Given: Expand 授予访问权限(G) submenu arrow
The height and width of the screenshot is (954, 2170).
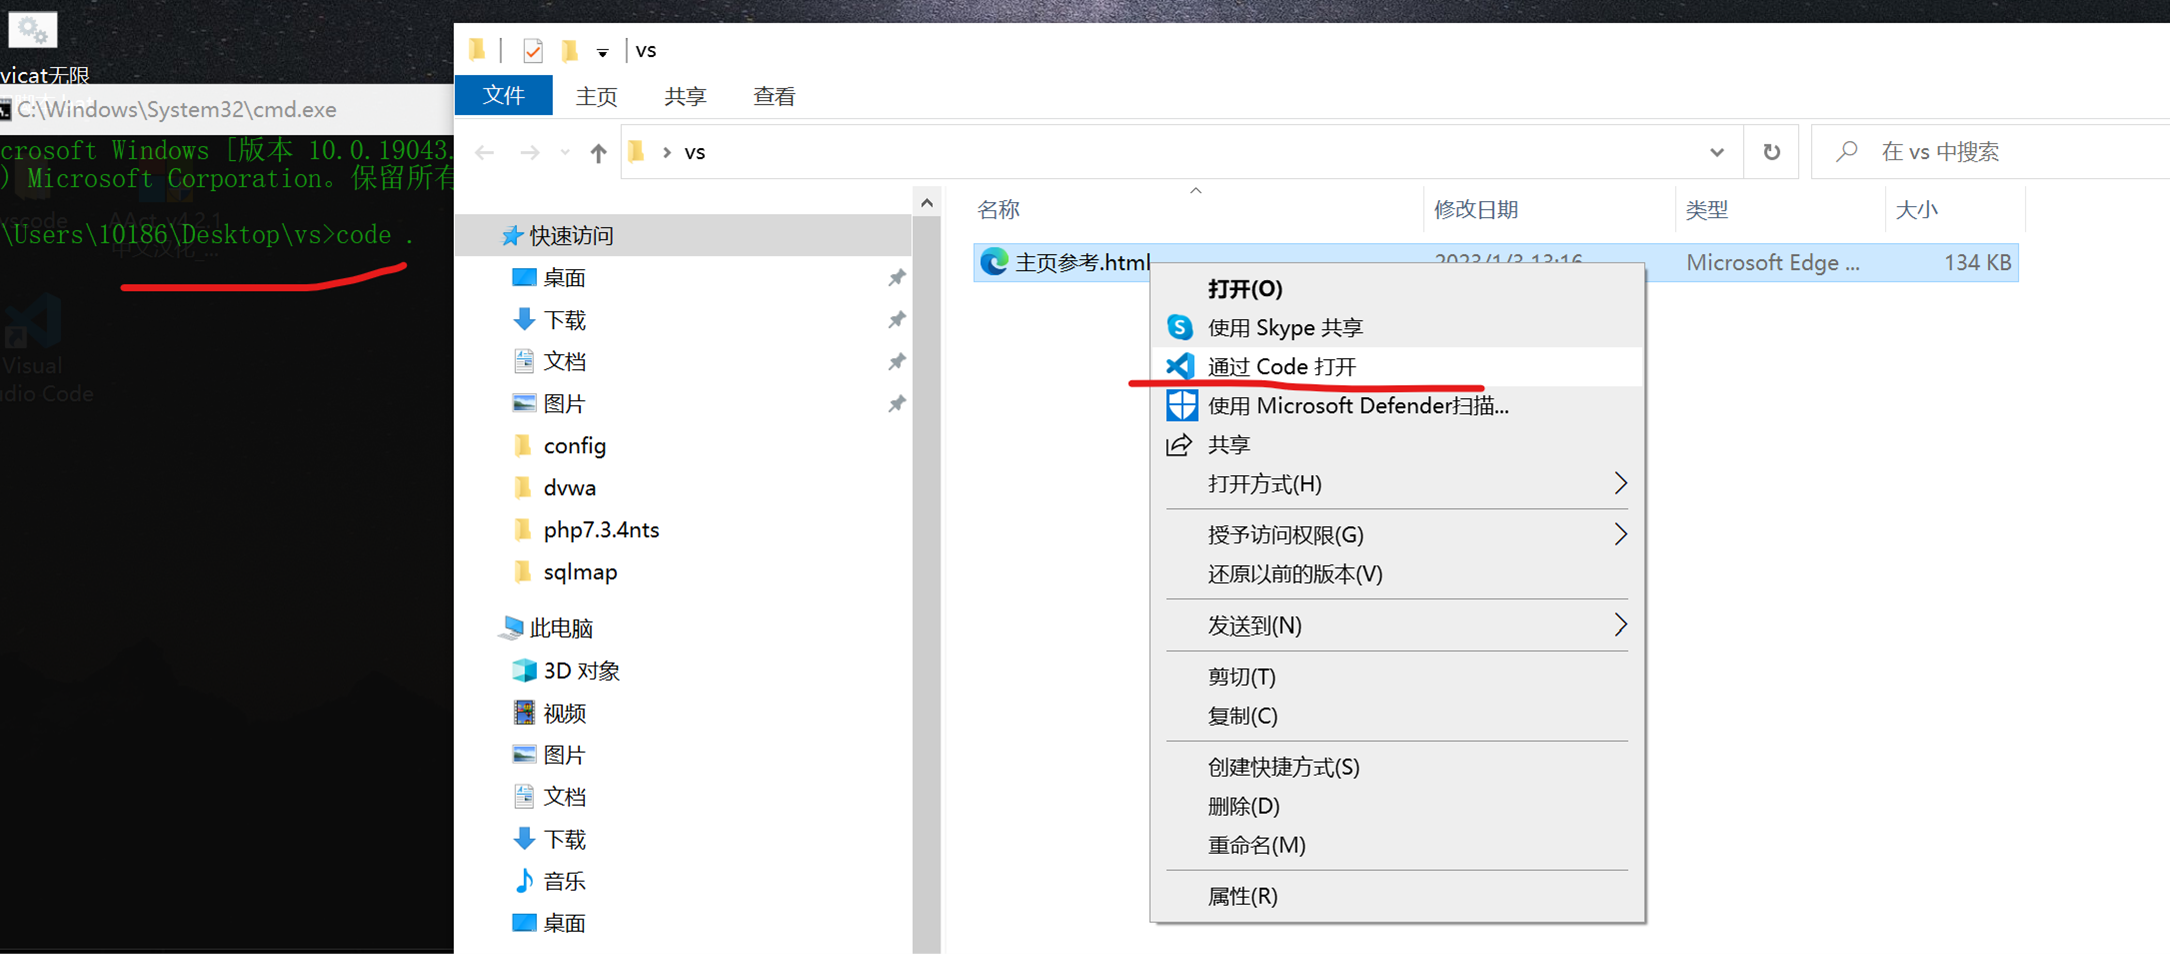Looking at the screenshot, I should (x=1620, y=534).
